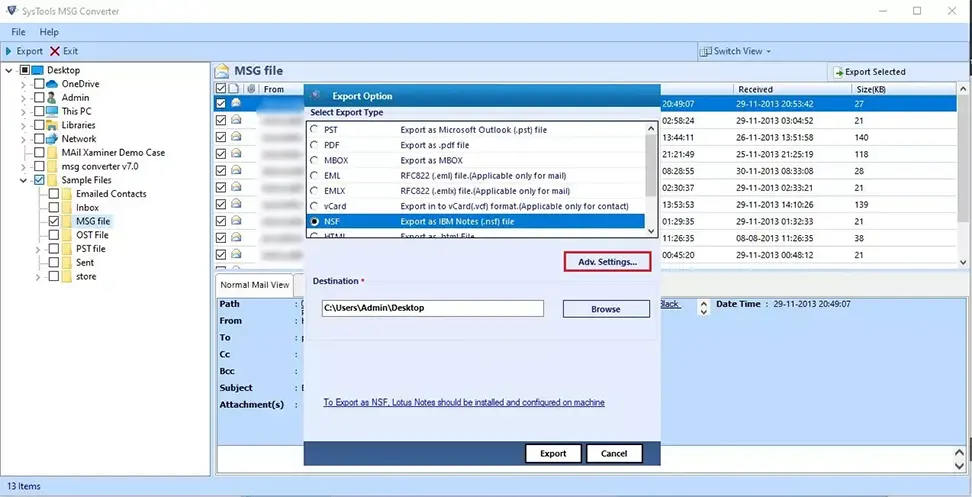
Task: Click the mail icon in first list row
Action: 236,103
